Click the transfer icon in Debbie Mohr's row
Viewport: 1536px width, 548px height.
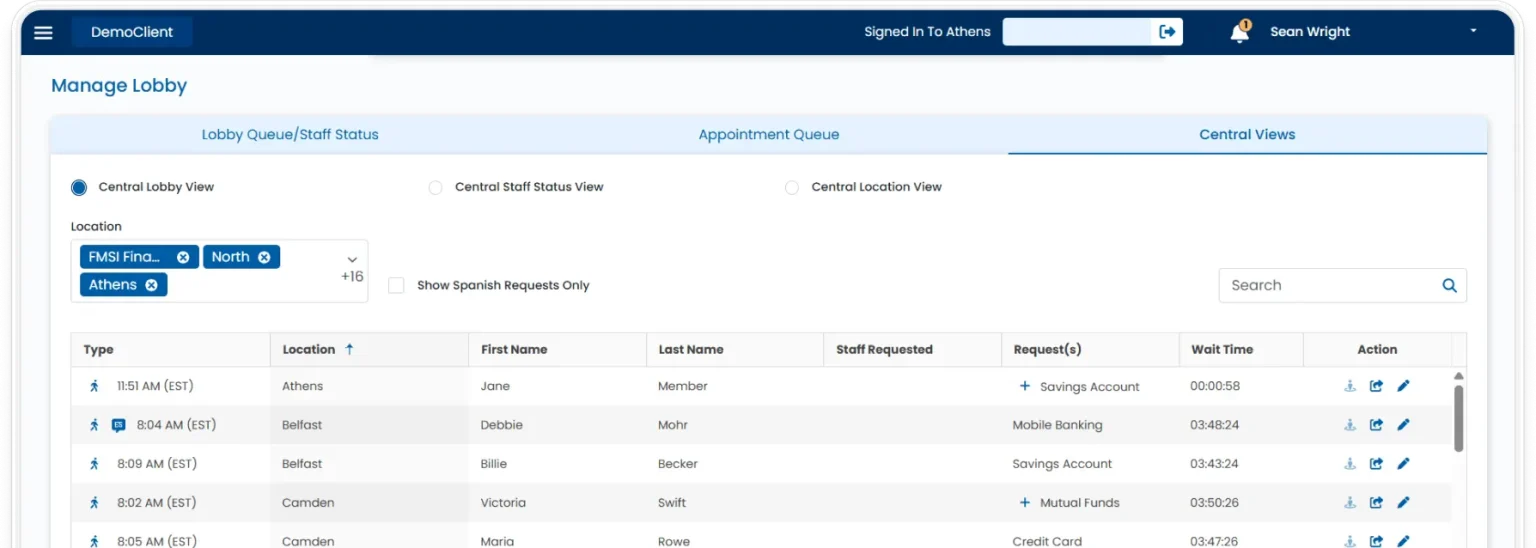coord(1376,425)
